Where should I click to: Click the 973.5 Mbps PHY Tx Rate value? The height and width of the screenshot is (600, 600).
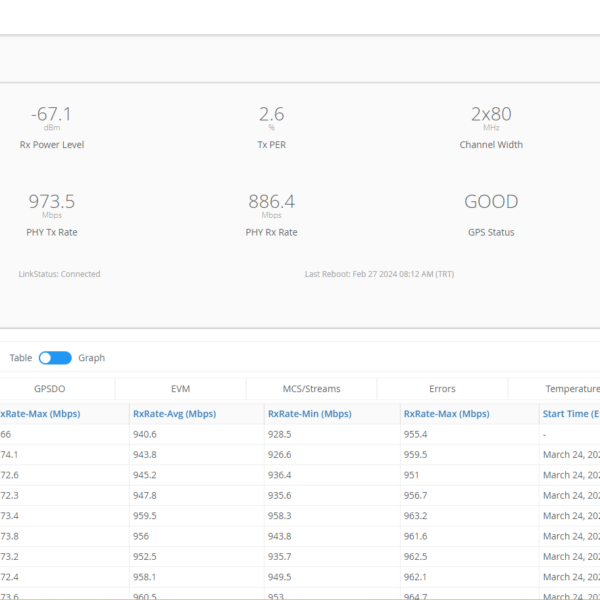click(x=51, y=202)
